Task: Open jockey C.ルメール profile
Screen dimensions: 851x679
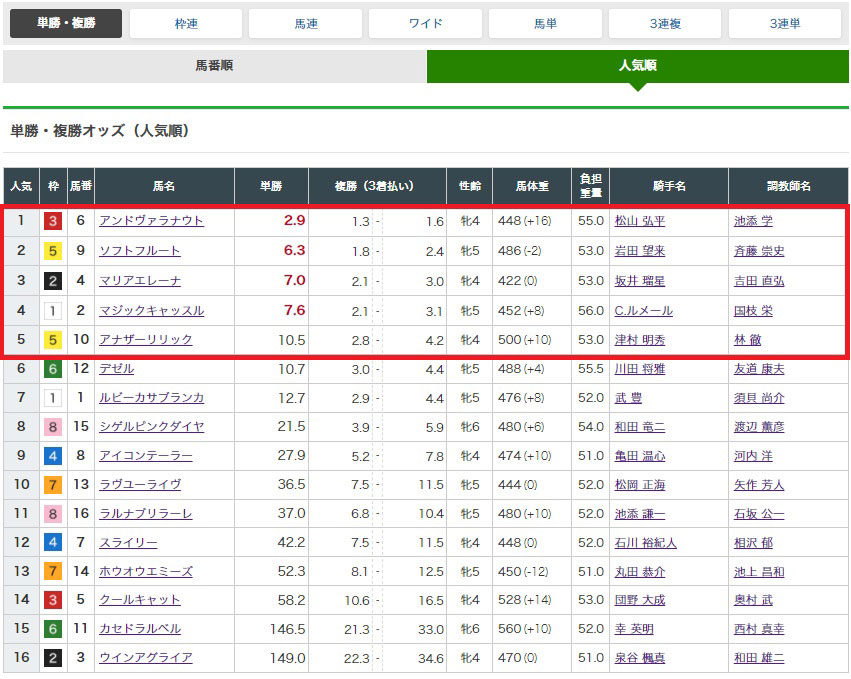Action: pos(643,311)
